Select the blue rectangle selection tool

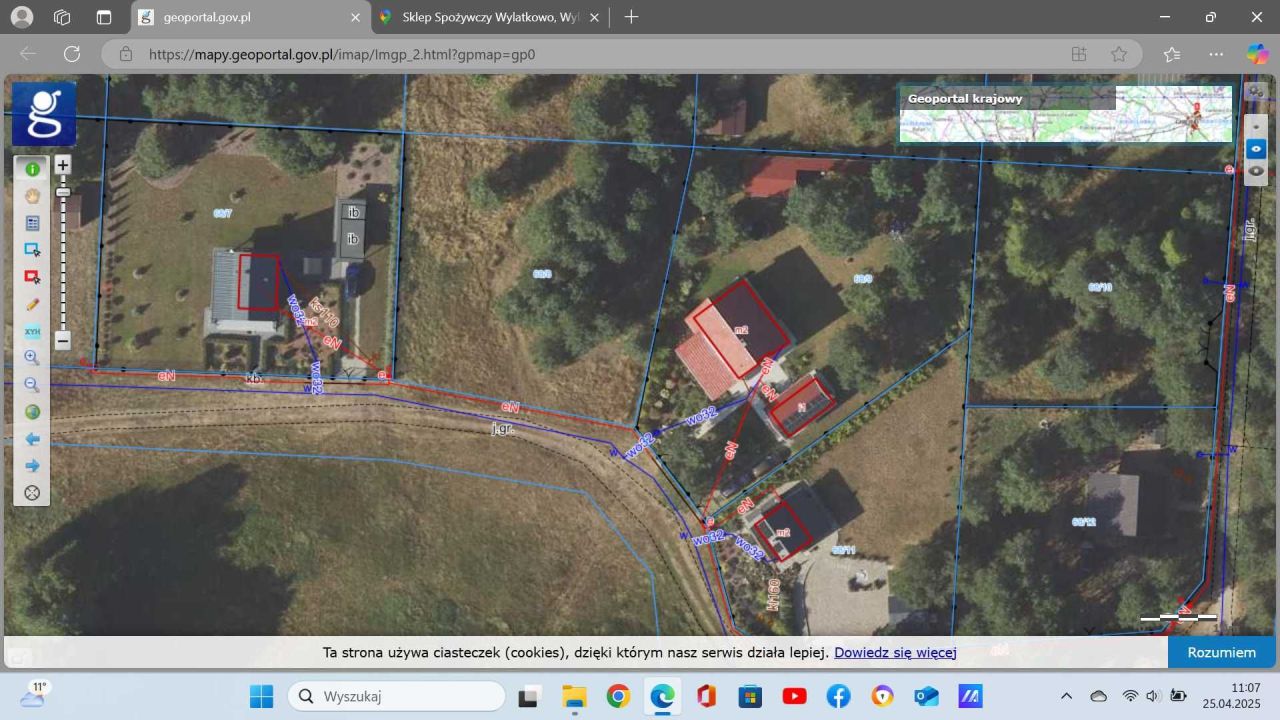tap(32, 250)
